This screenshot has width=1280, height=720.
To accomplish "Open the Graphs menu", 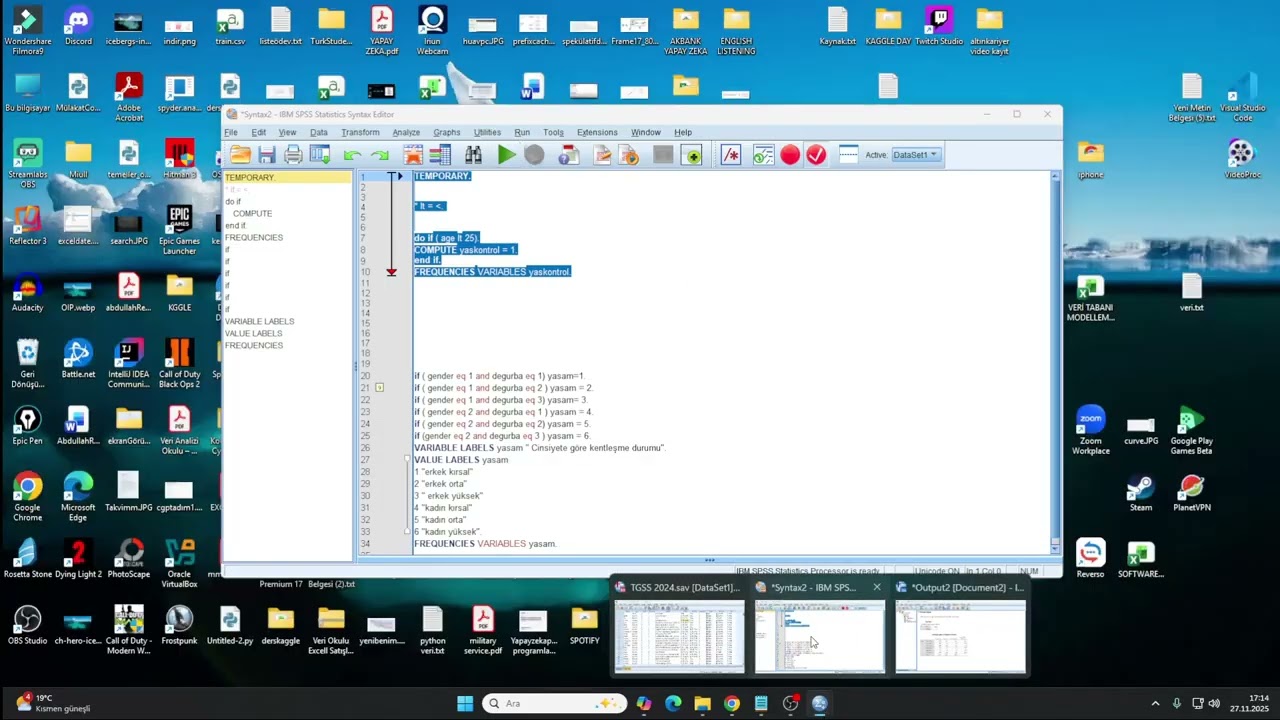I will pyautogui.click(x=447, y=132).
